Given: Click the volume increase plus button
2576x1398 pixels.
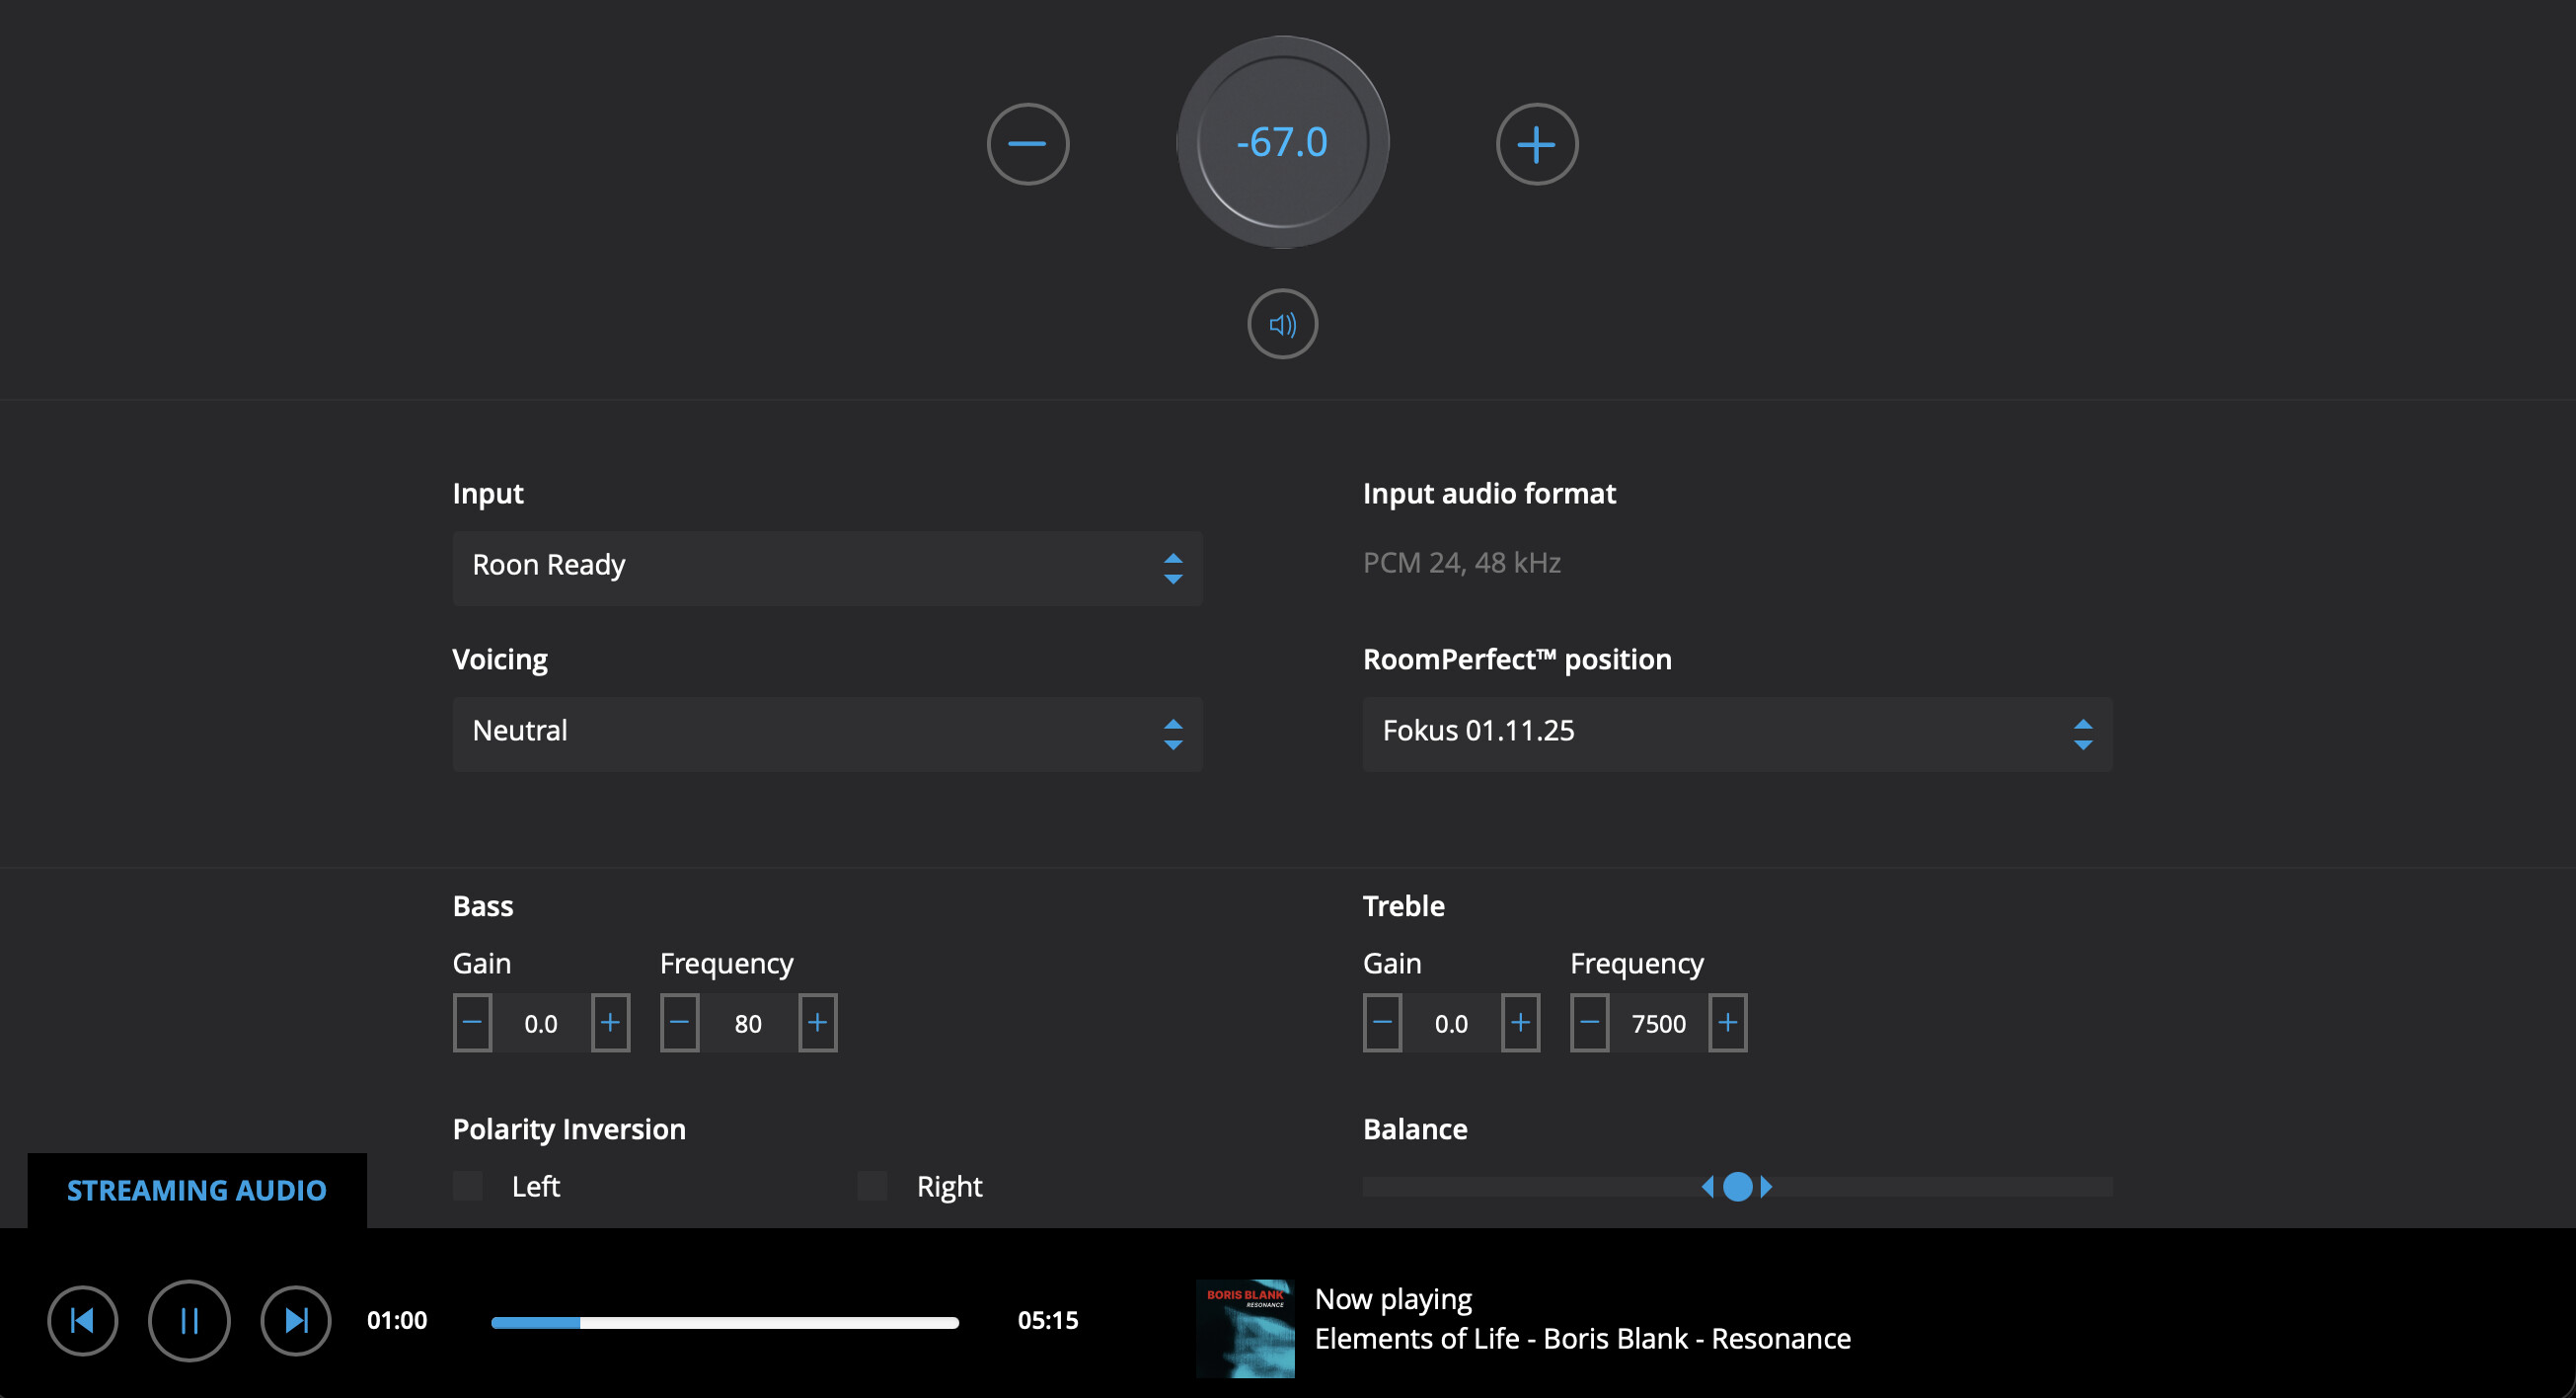Looking at the screenshot, I should click(x=1536, y=144).
